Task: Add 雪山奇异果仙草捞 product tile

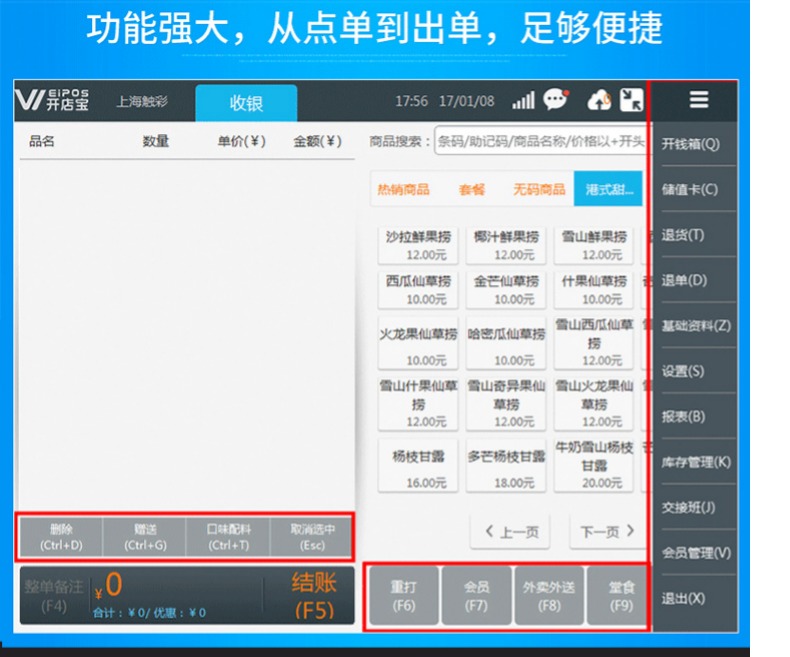Action: click(506, 404)
